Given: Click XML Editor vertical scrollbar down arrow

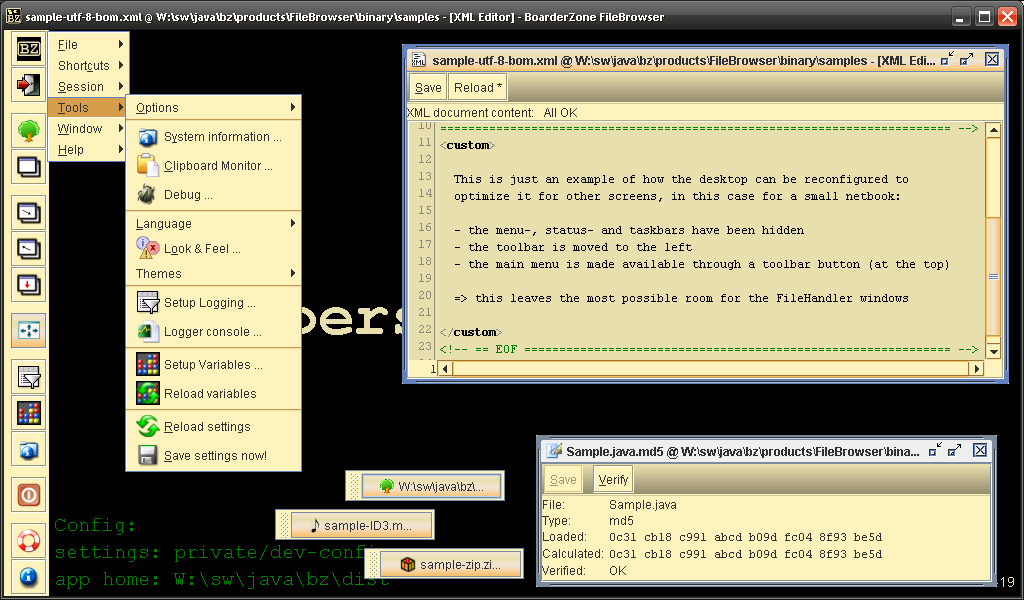Looking at the screenshot, I should pos(993,351).
